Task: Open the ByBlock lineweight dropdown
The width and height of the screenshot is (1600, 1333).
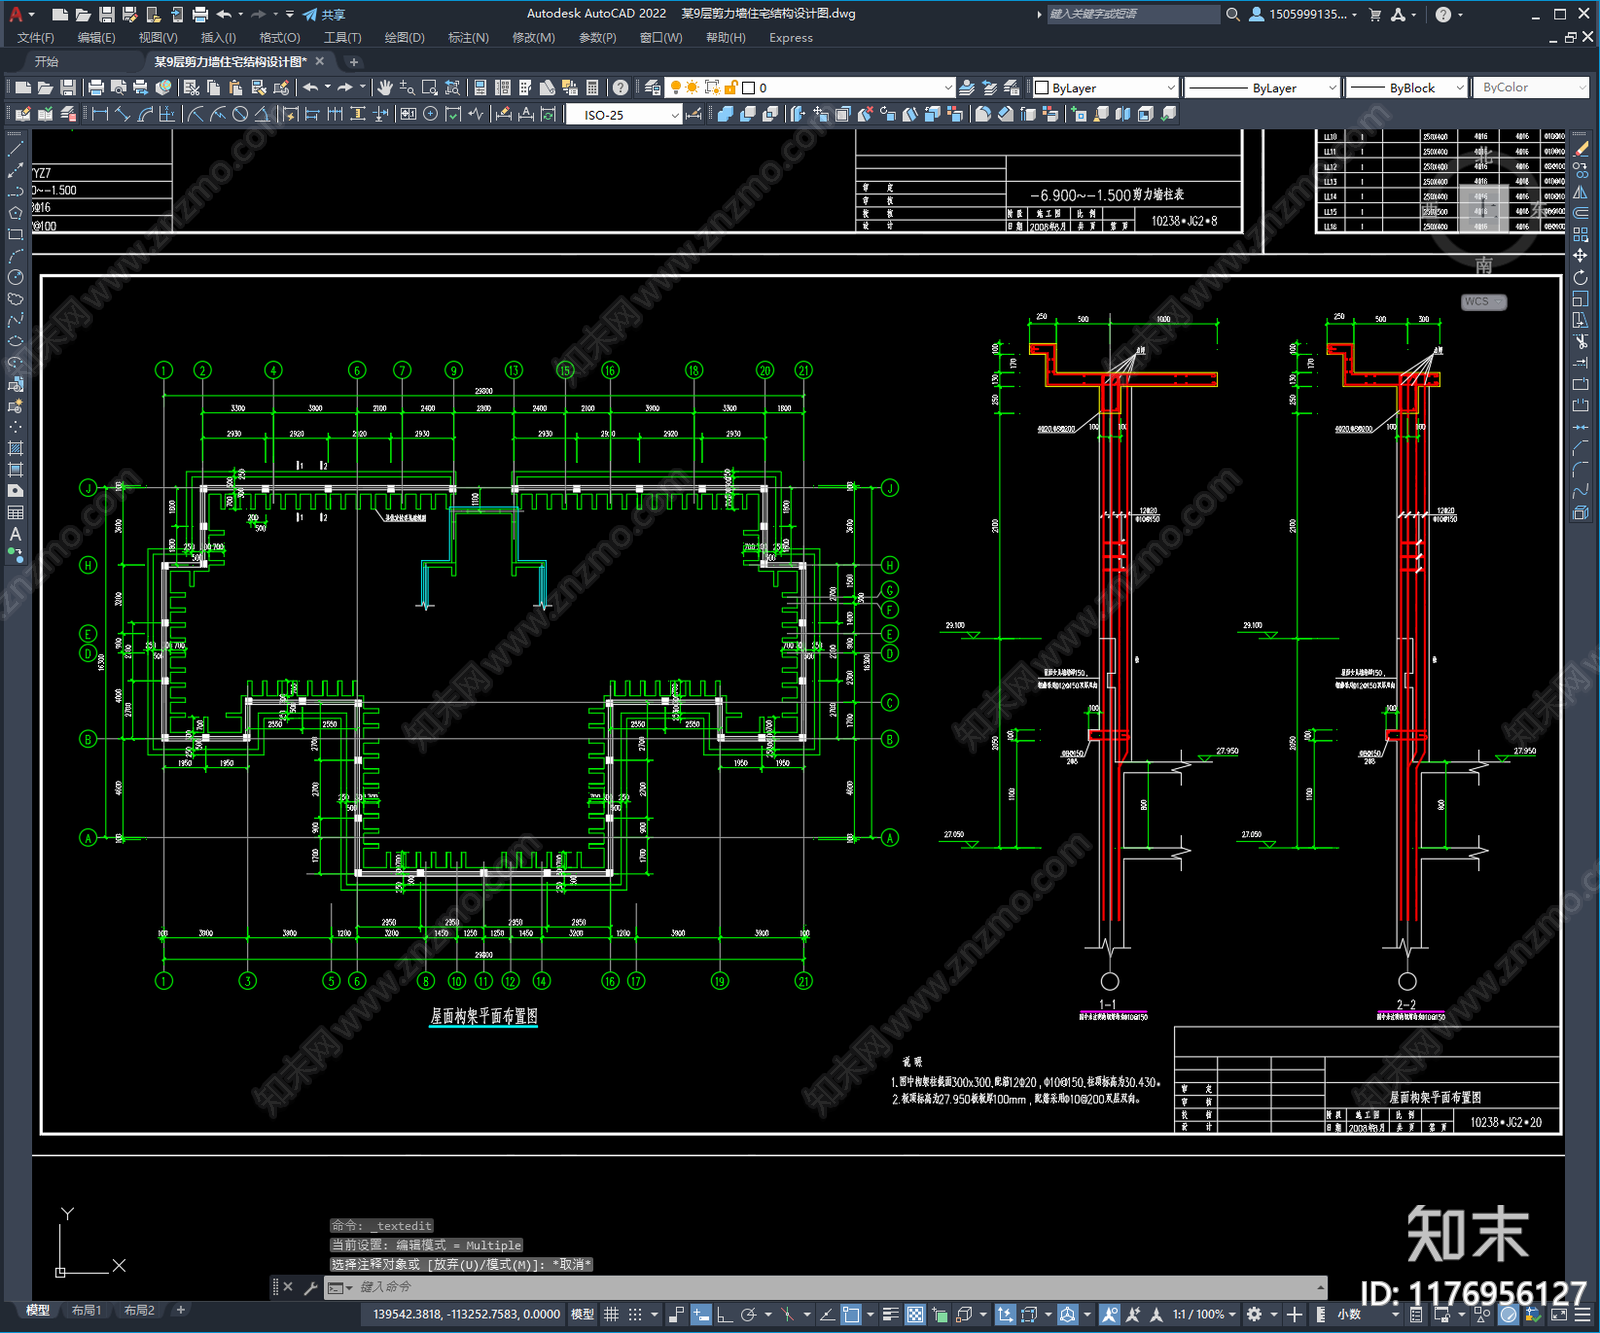Action: click(x=1405, y=88)
